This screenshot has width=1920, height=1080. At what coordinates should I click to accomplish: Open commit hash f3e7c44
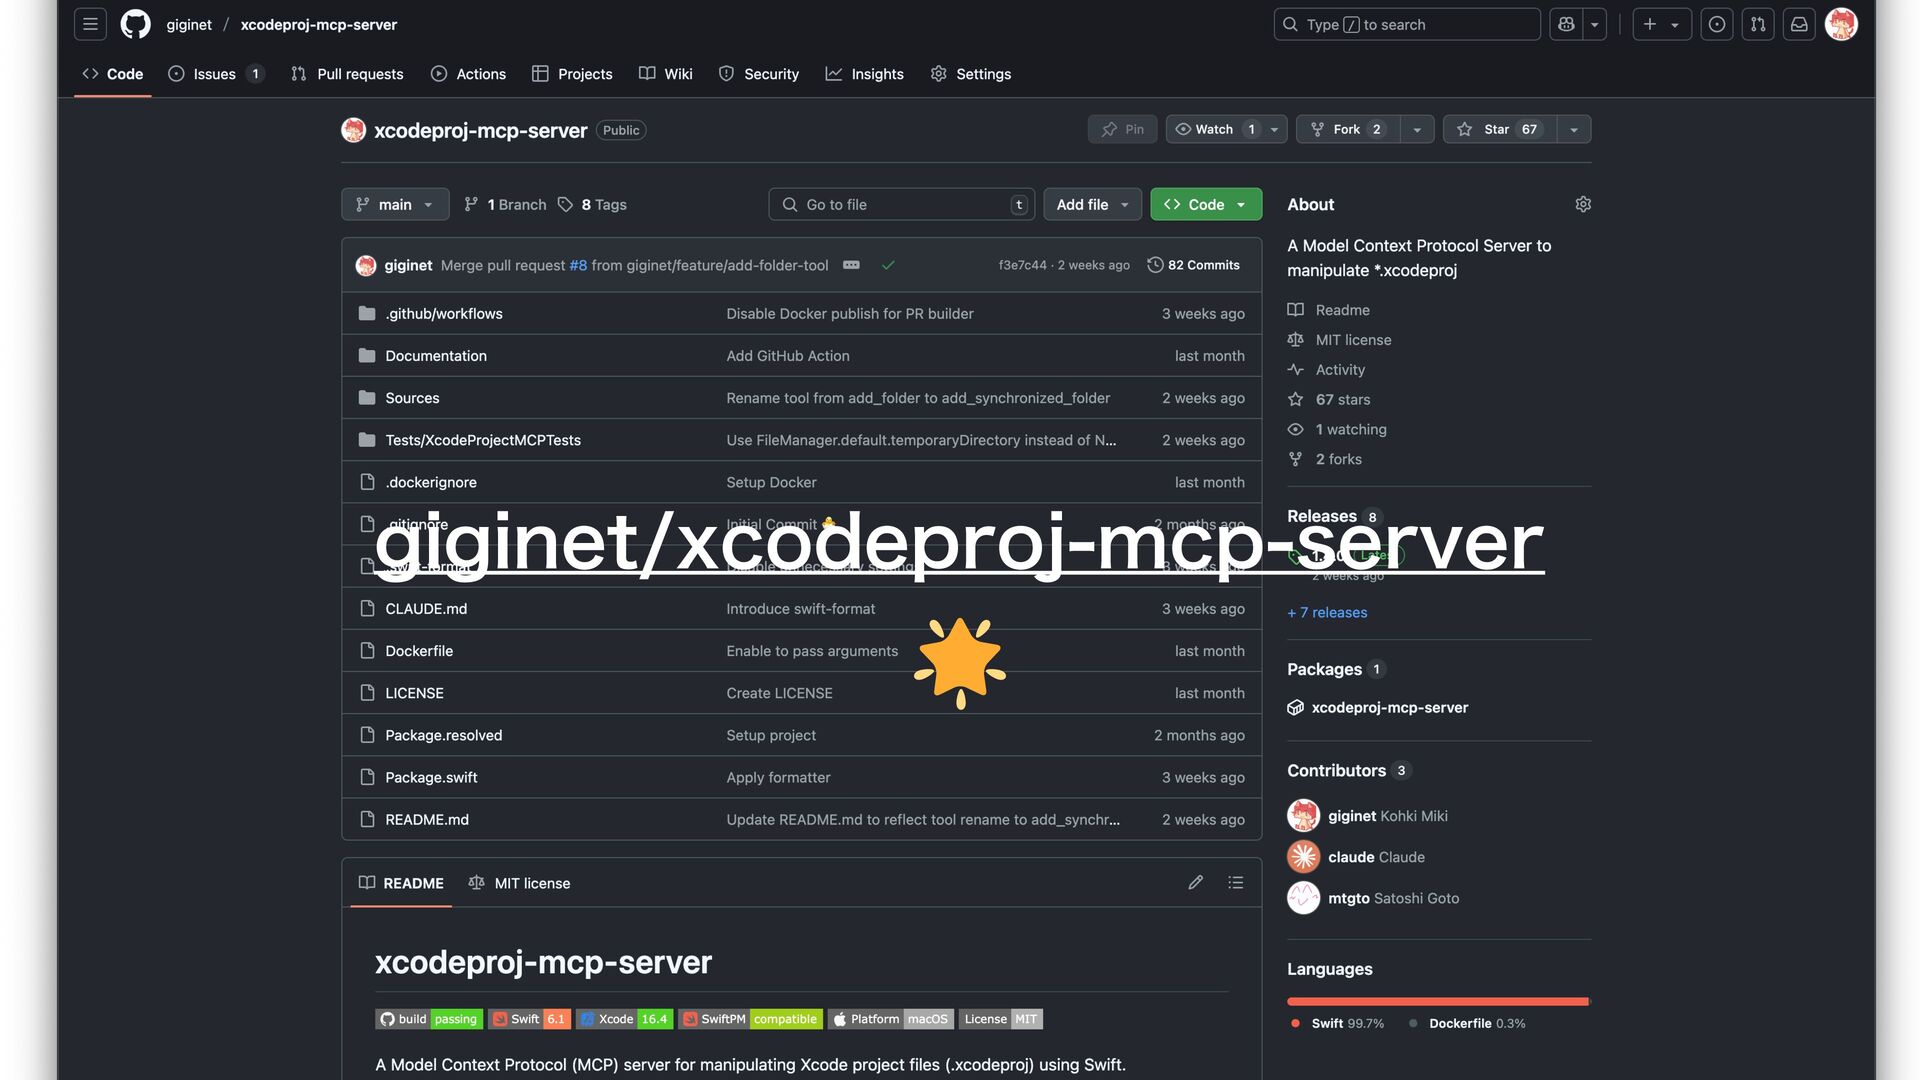click(1022, 265)
